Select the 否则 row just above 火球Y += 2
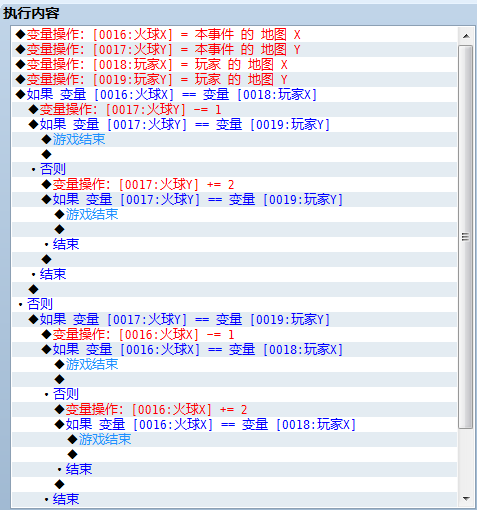The image size is (477, 510). tap(234, 169)
